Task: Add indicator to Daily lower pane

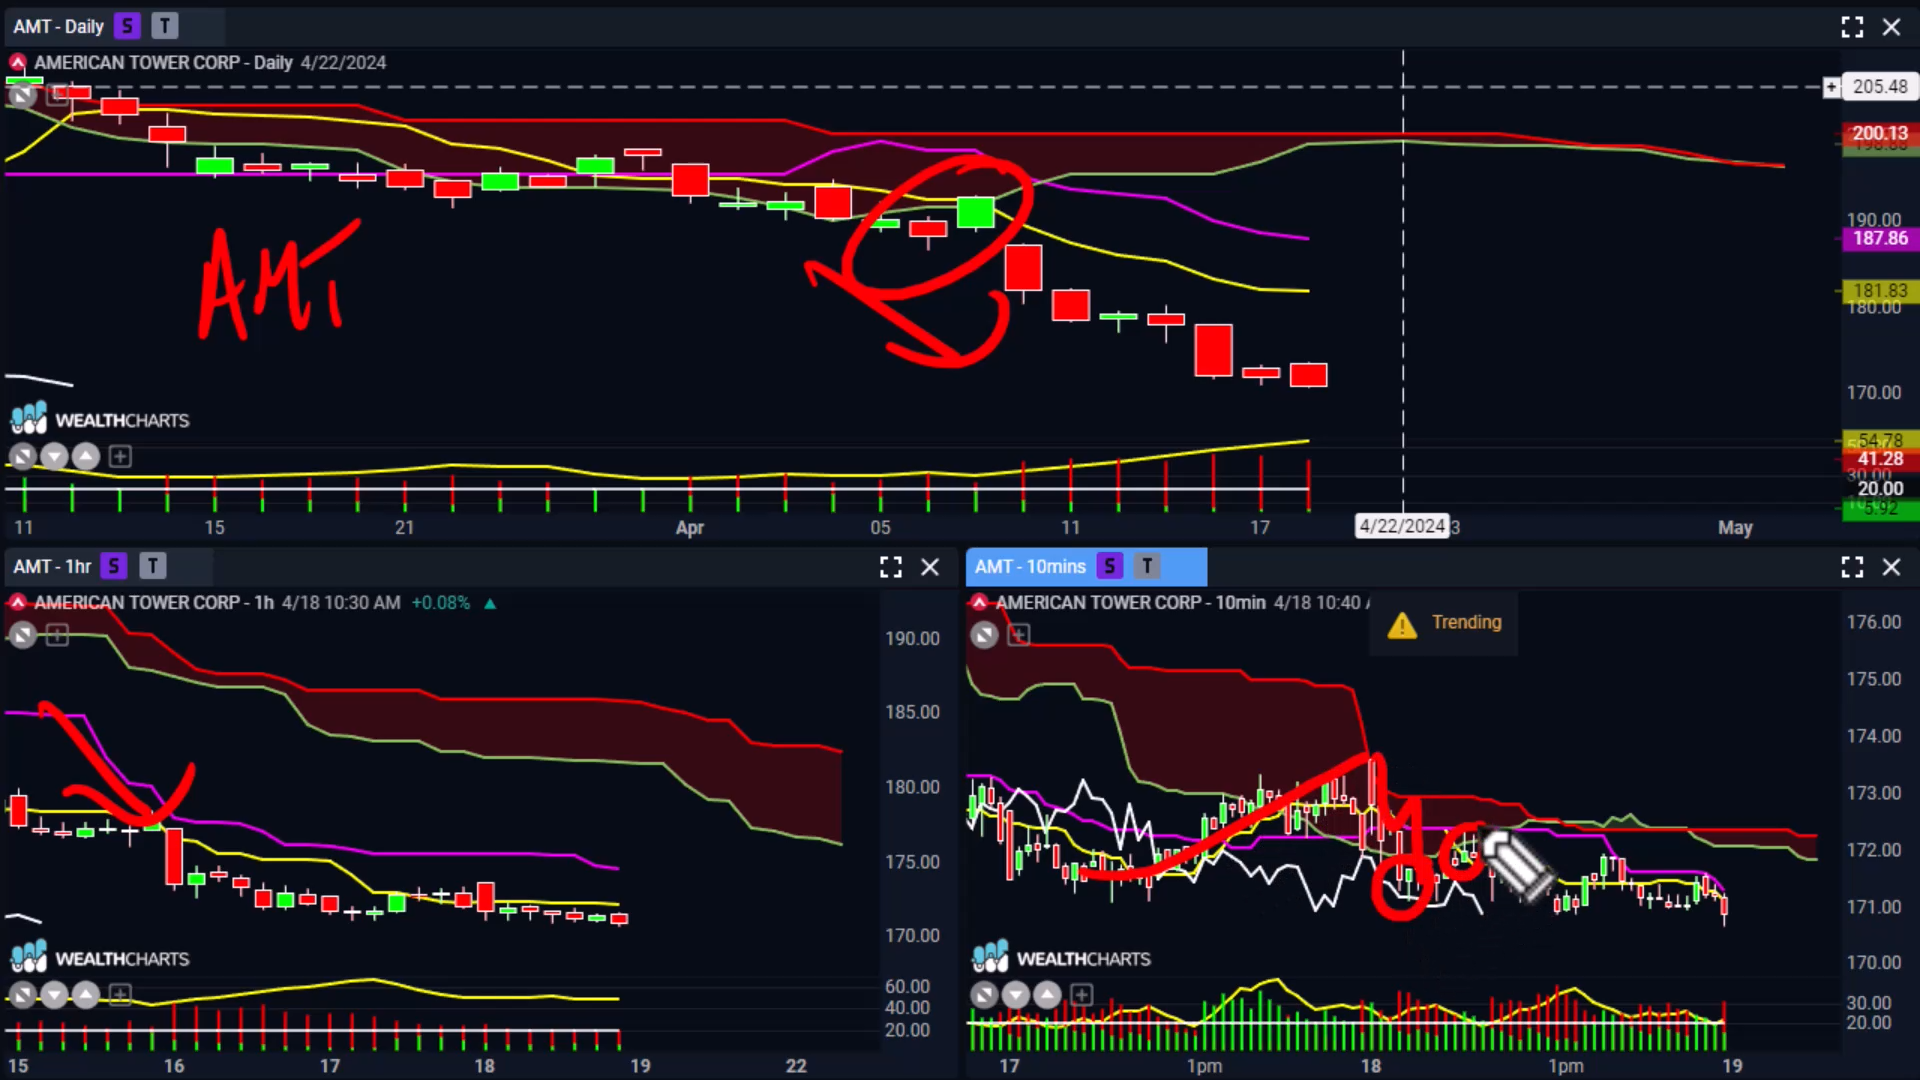Action: 120,457
